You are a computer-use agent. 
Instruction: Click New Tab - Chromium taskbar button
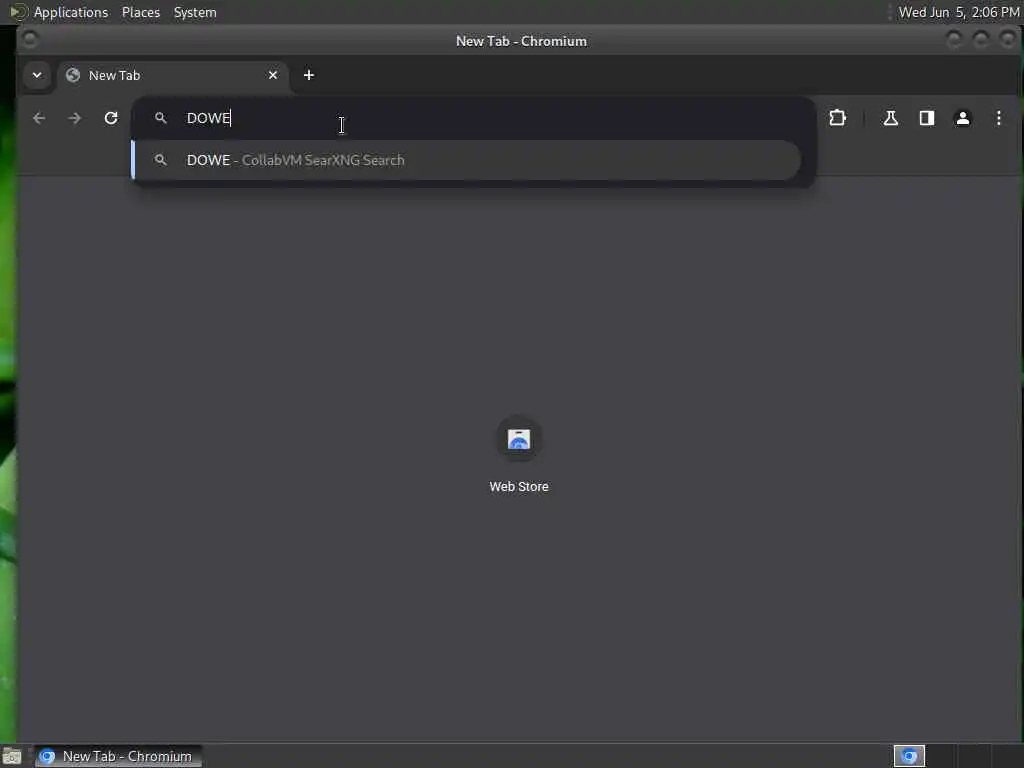tap(118, 756)
